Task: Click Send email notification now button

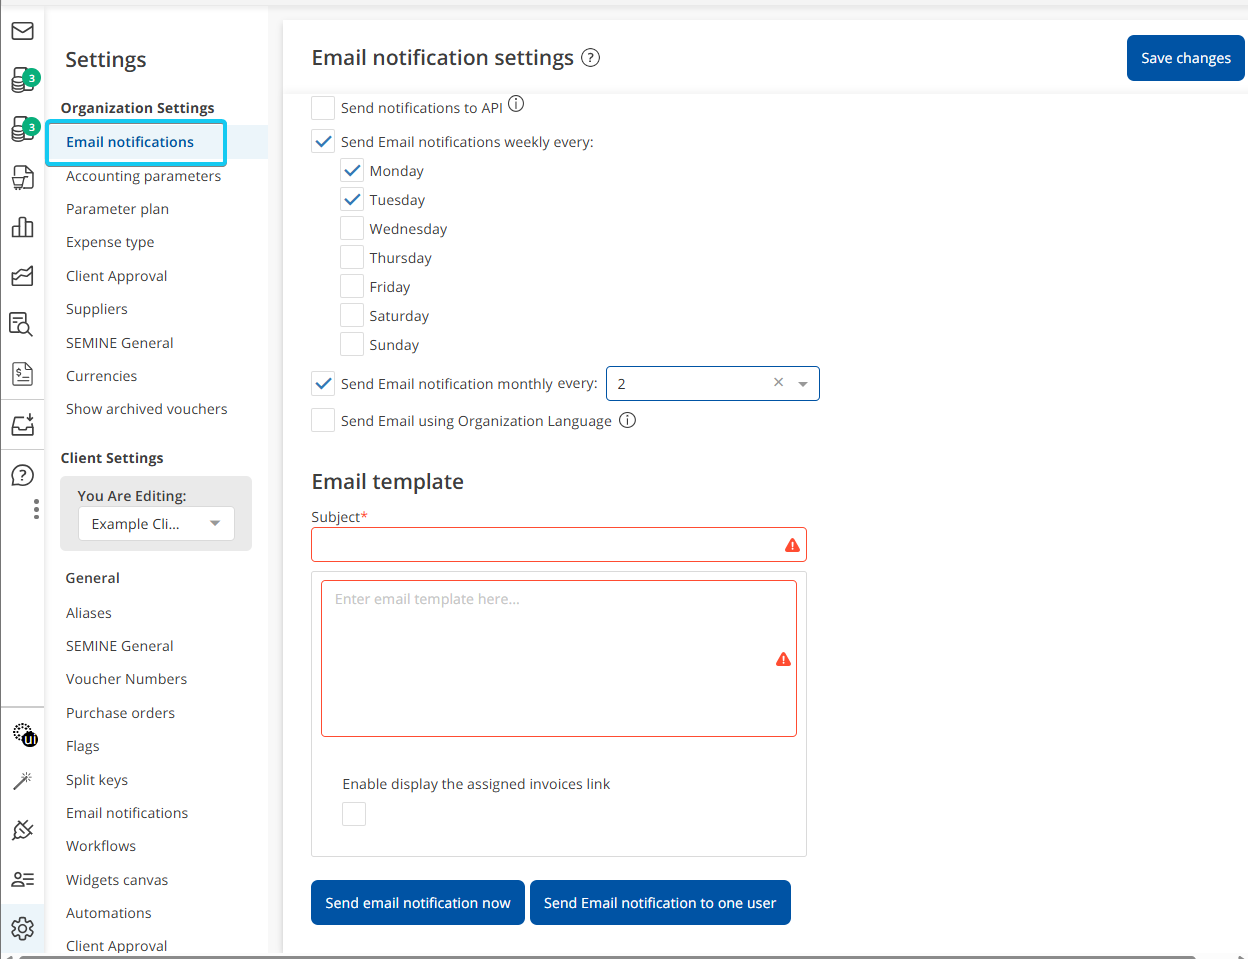Action: (x=418, y=903)
